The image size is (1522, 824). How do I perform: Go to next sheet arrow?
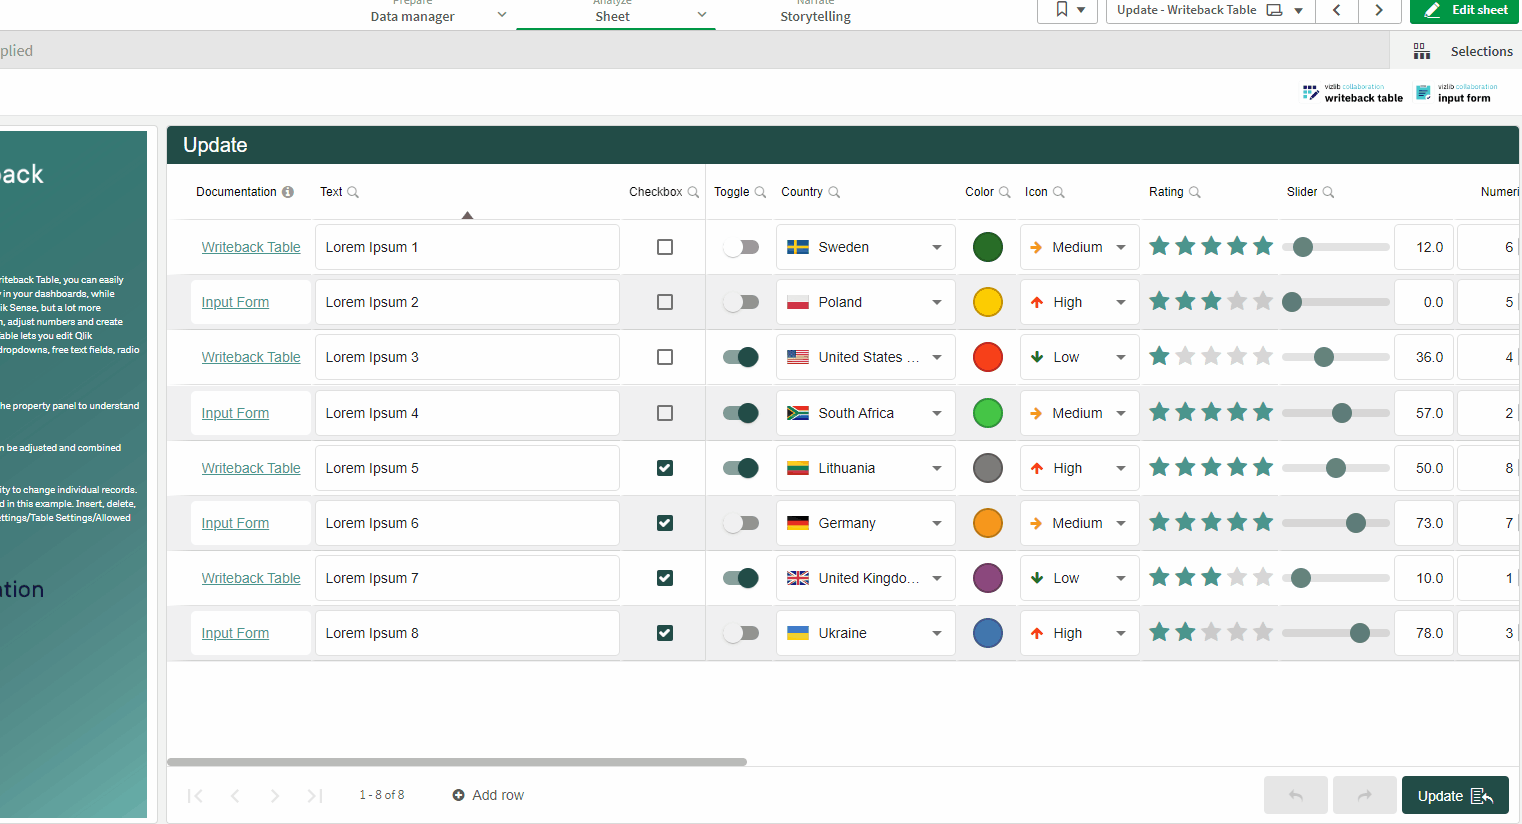click(x=1379, y=10)
